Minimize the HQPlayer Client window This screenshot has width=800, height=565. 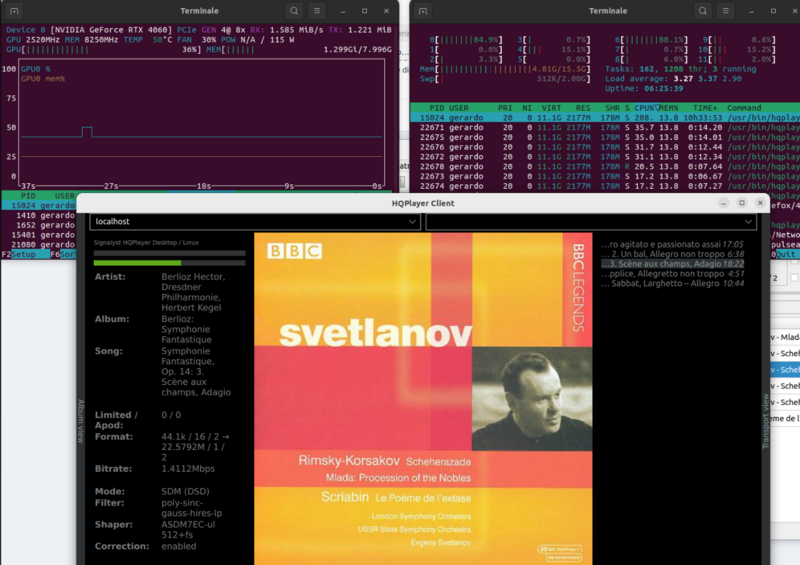pyautogui.click(x=722, y=203)
